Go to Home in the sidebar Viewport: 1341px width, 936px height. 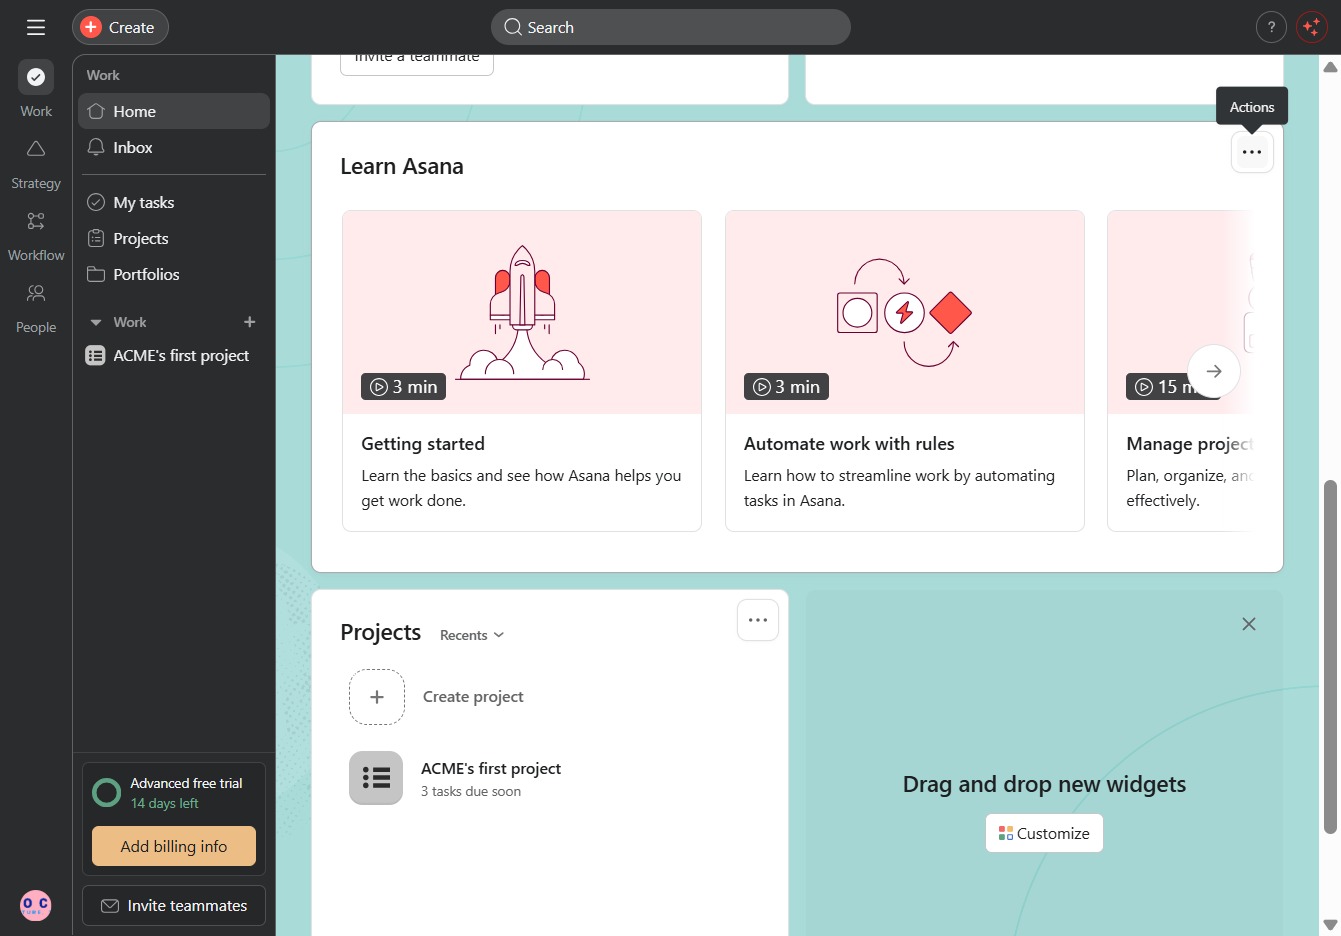point(174,111)
